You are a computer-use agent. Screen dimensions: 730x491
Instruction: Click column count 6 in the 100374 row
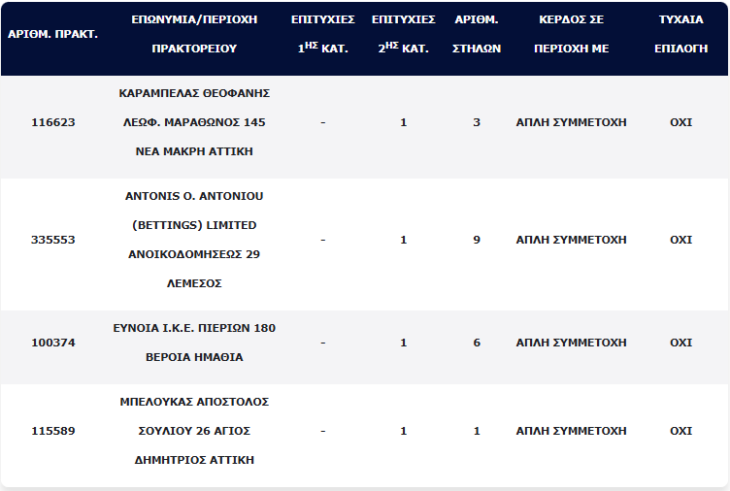pyautogui.click(x=477, y=342)
